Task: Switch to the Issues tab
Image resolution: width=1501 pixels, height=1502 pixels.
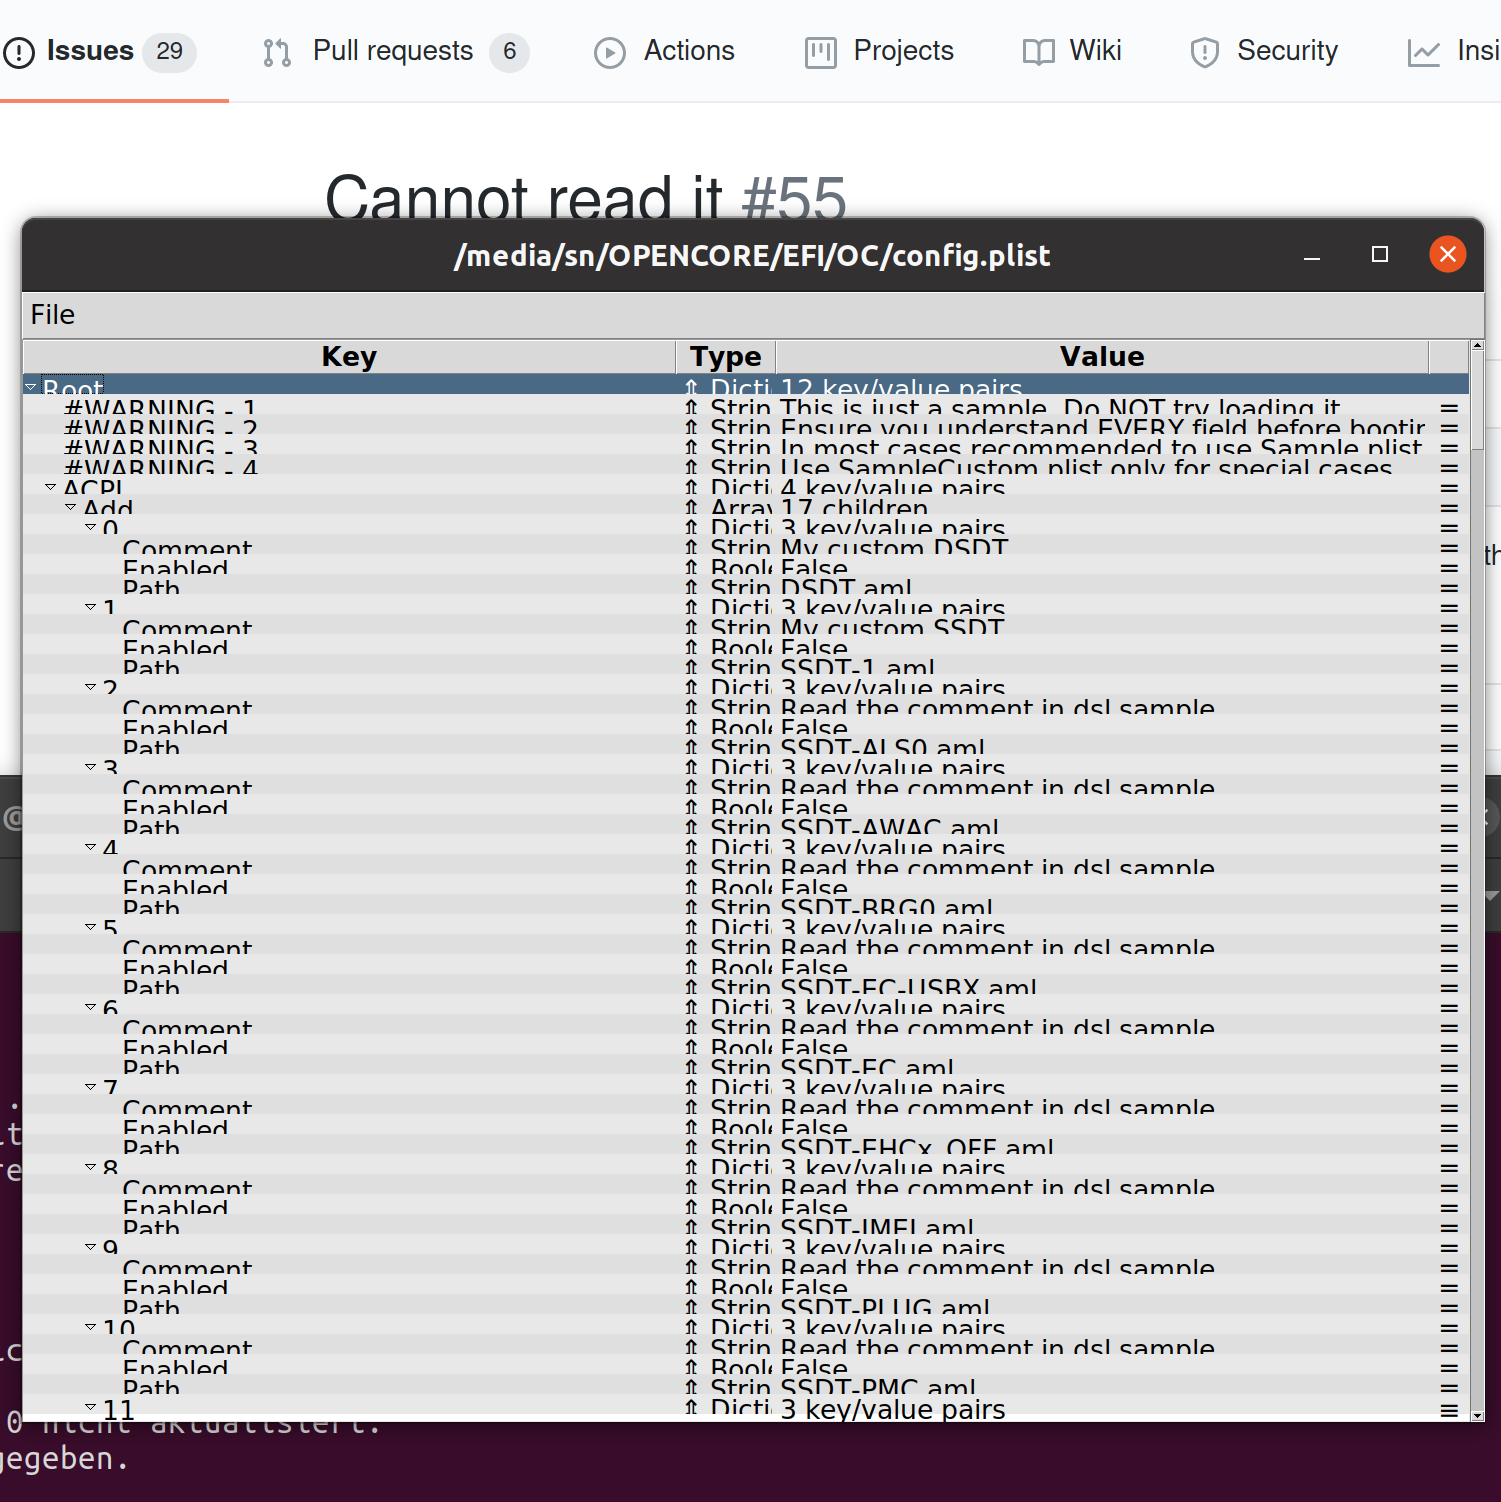Action: point(90,50)
